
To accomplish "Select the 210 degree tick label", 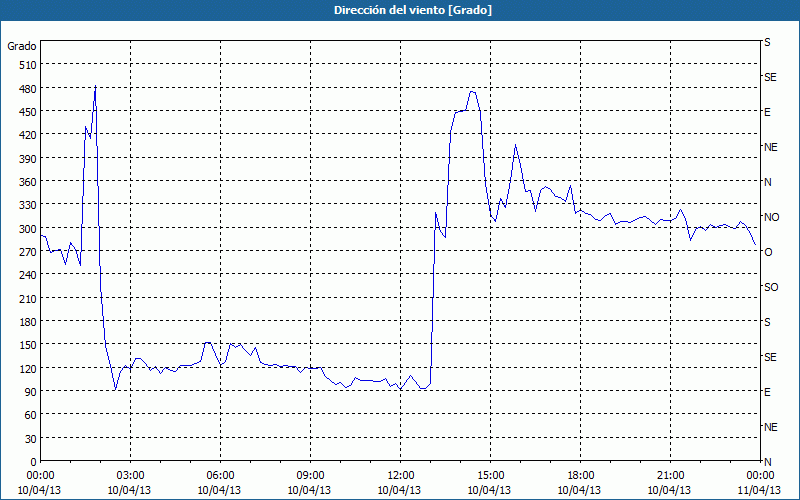I will (x=29, y=298).
